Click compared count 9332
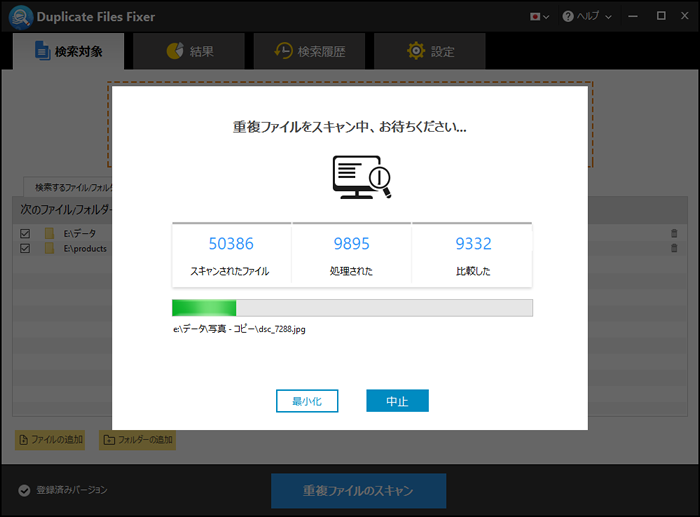This screenshot has width=700, height=517. pos(473,244)
